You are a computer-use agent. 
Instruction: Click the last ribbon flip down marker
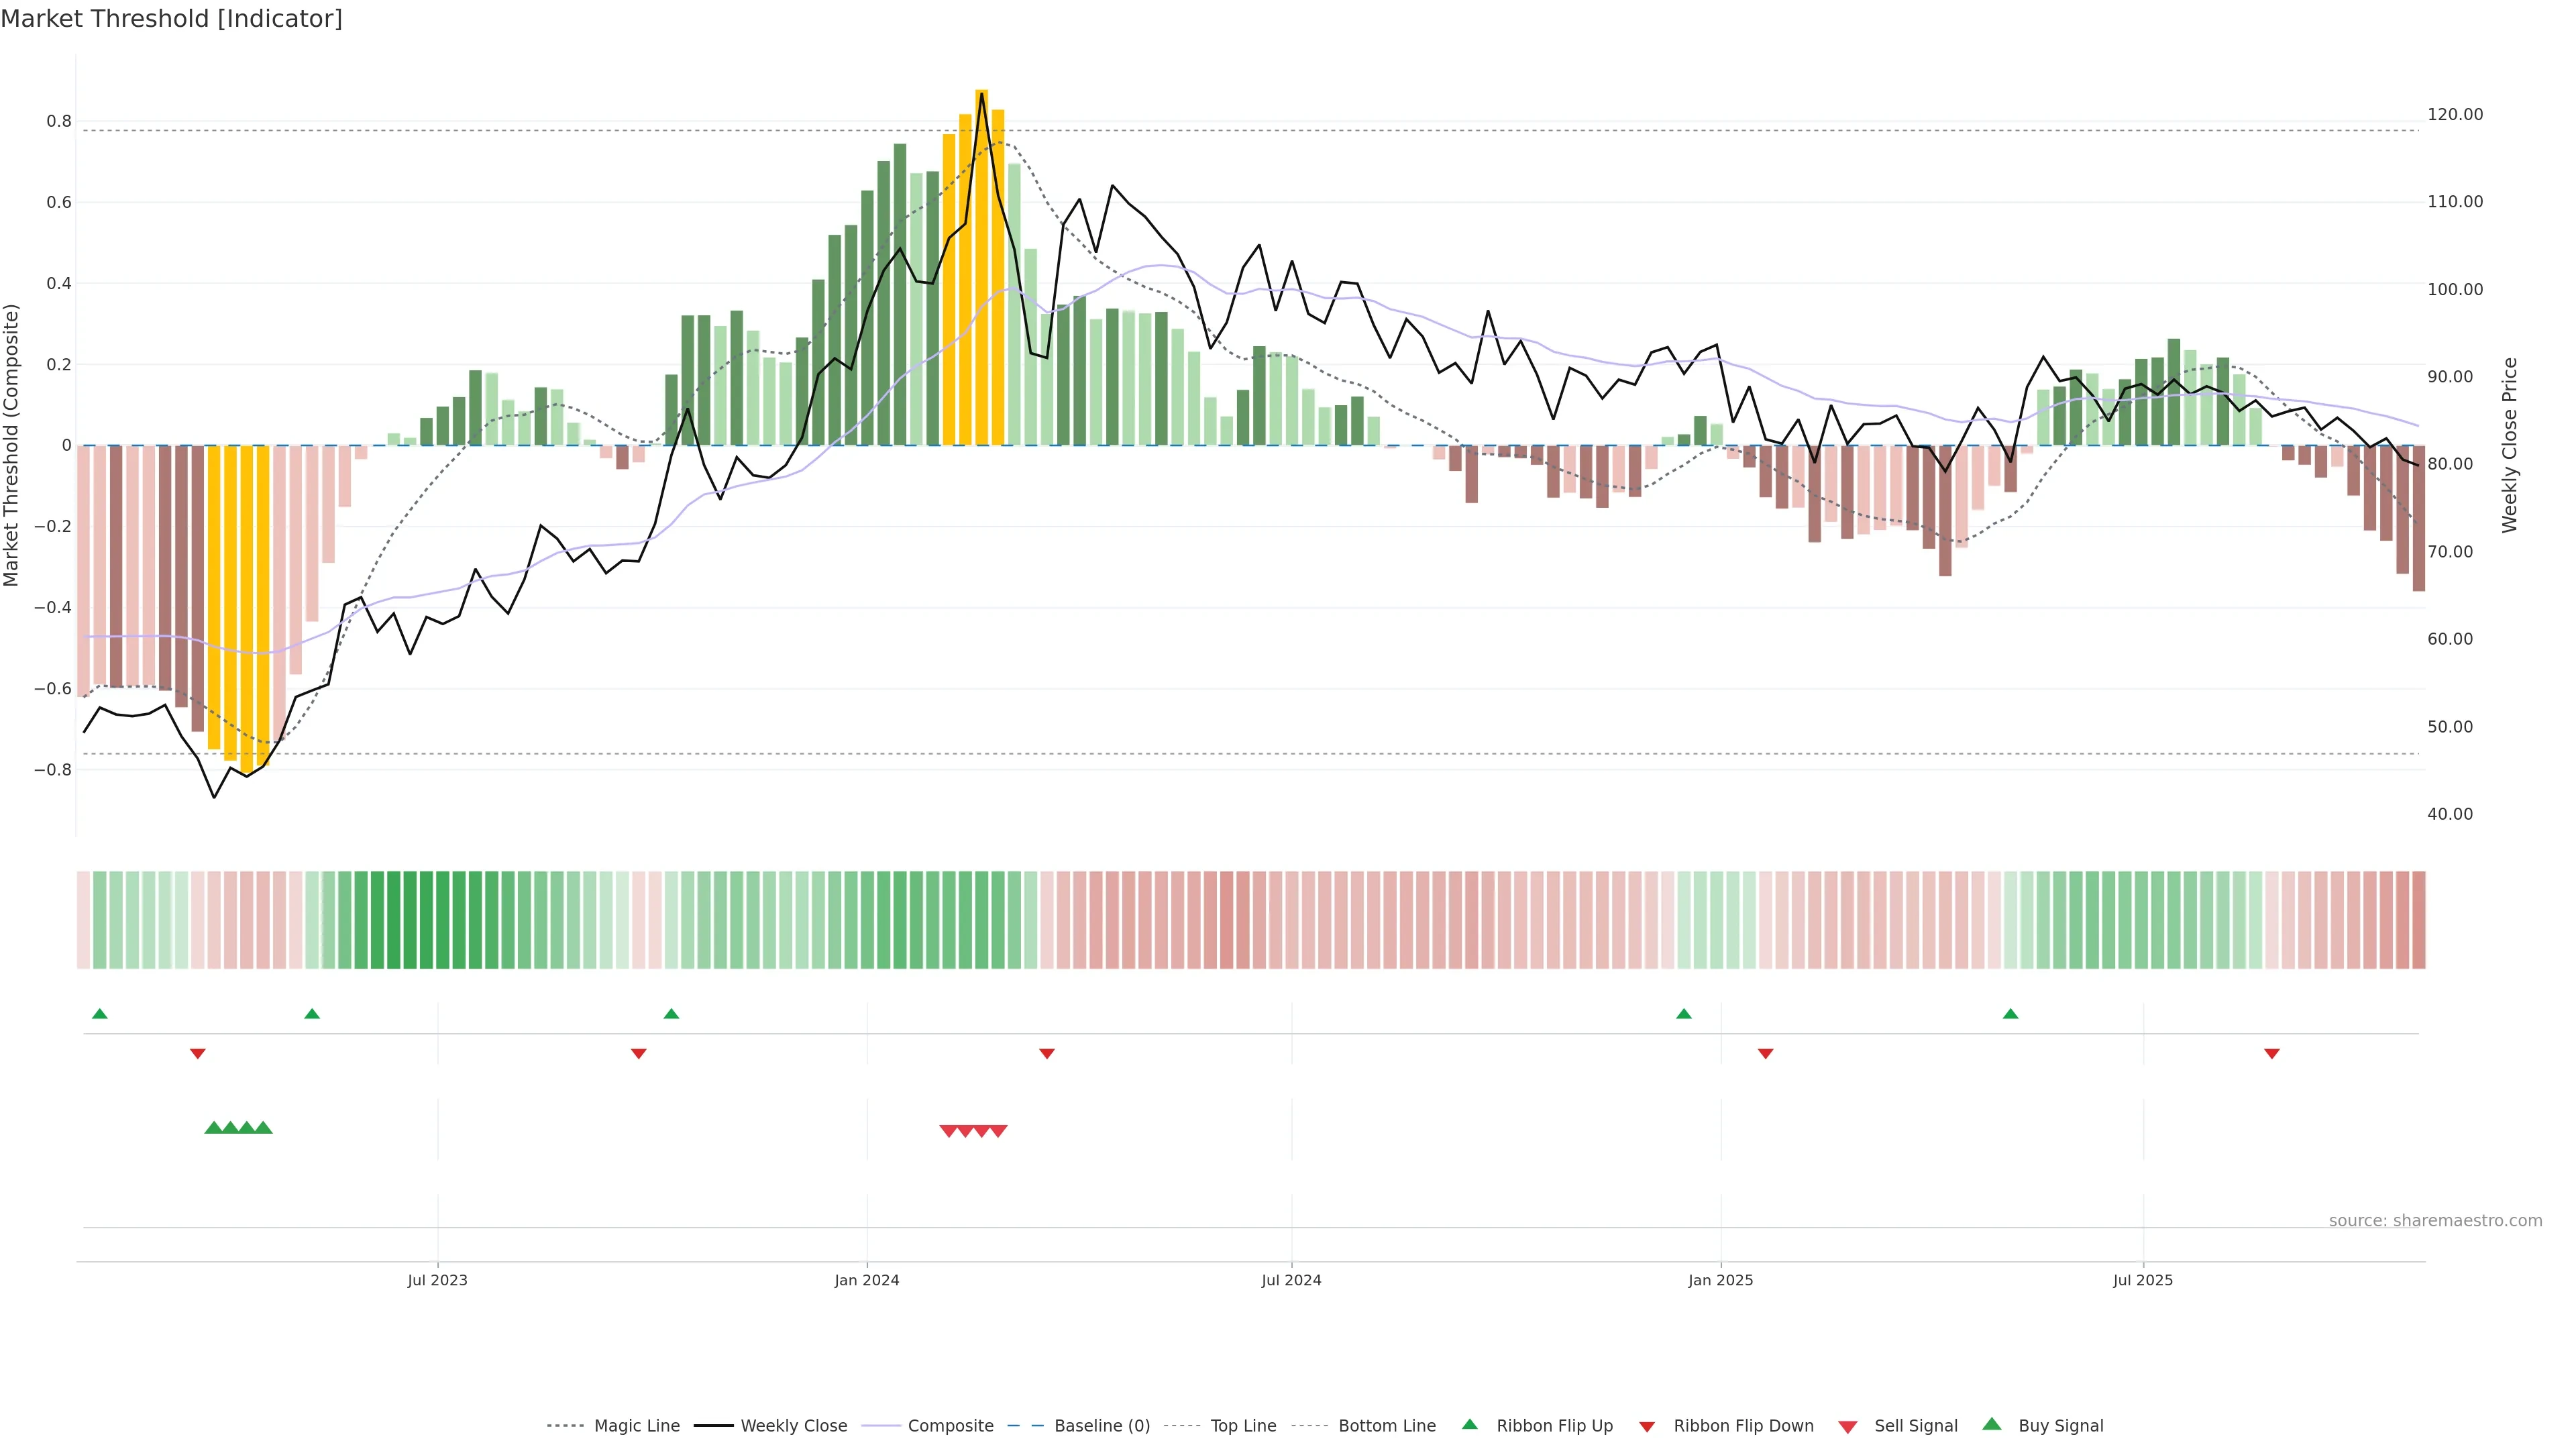tap(2271, 1054)
